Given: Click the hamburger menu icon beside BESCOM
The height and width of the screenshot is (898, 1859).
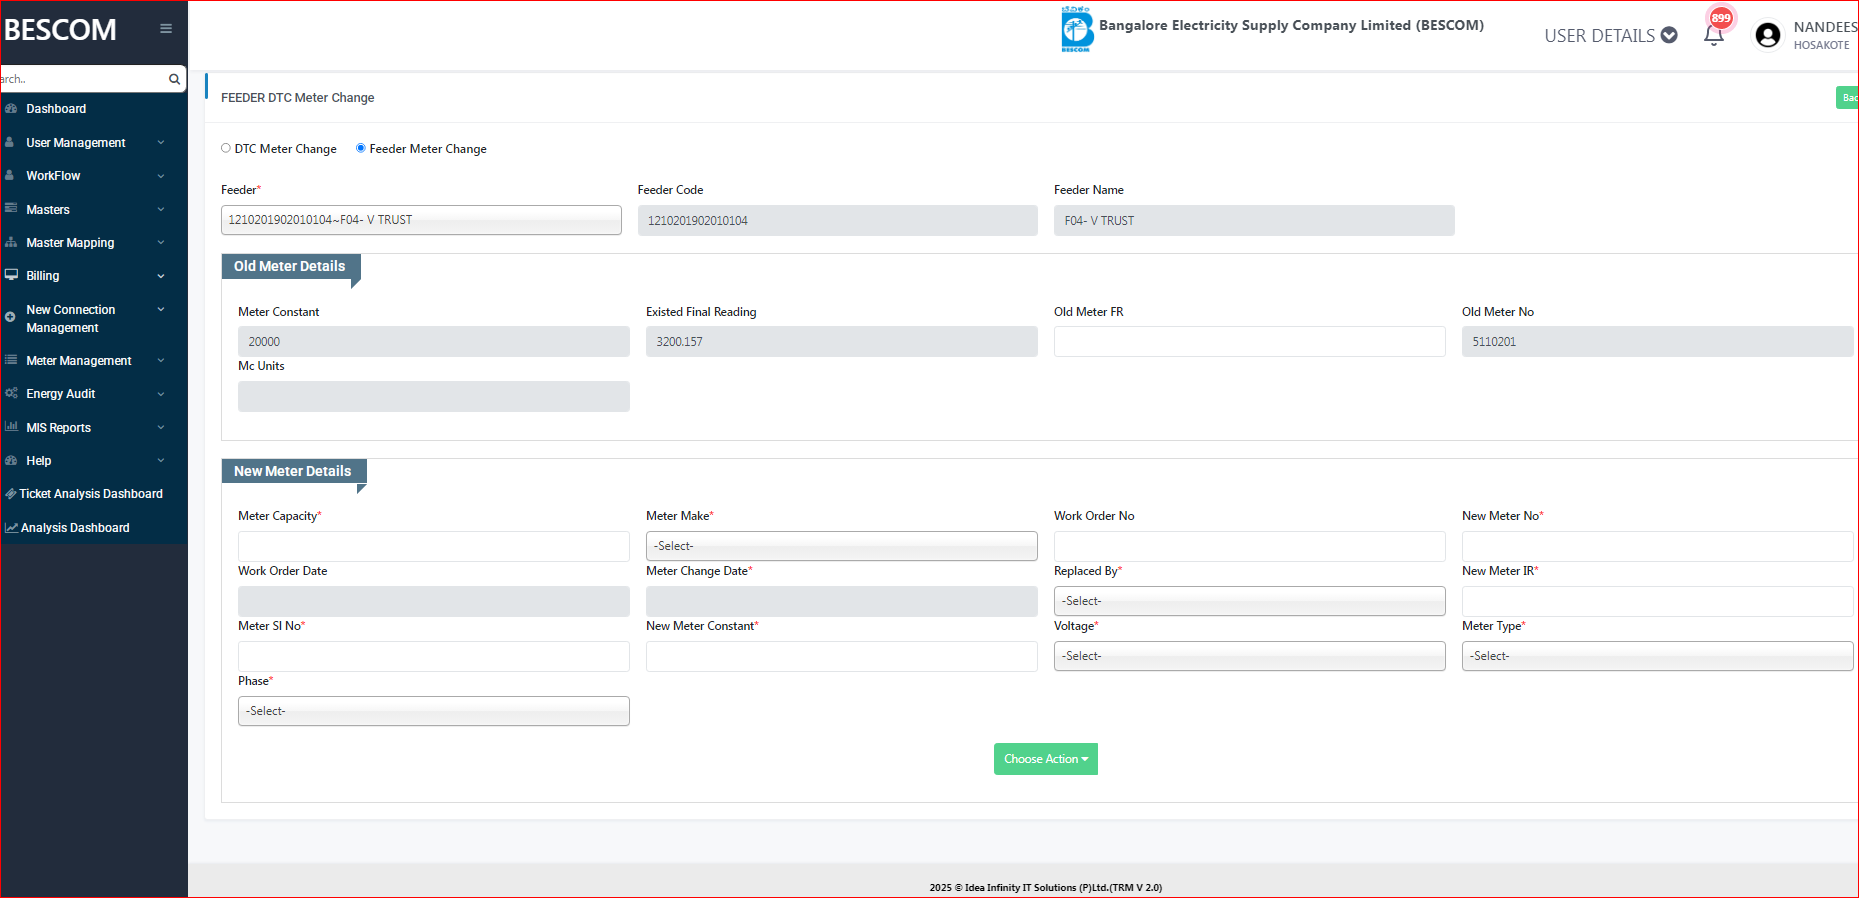Looking at the screenshot, I should 166,29.
